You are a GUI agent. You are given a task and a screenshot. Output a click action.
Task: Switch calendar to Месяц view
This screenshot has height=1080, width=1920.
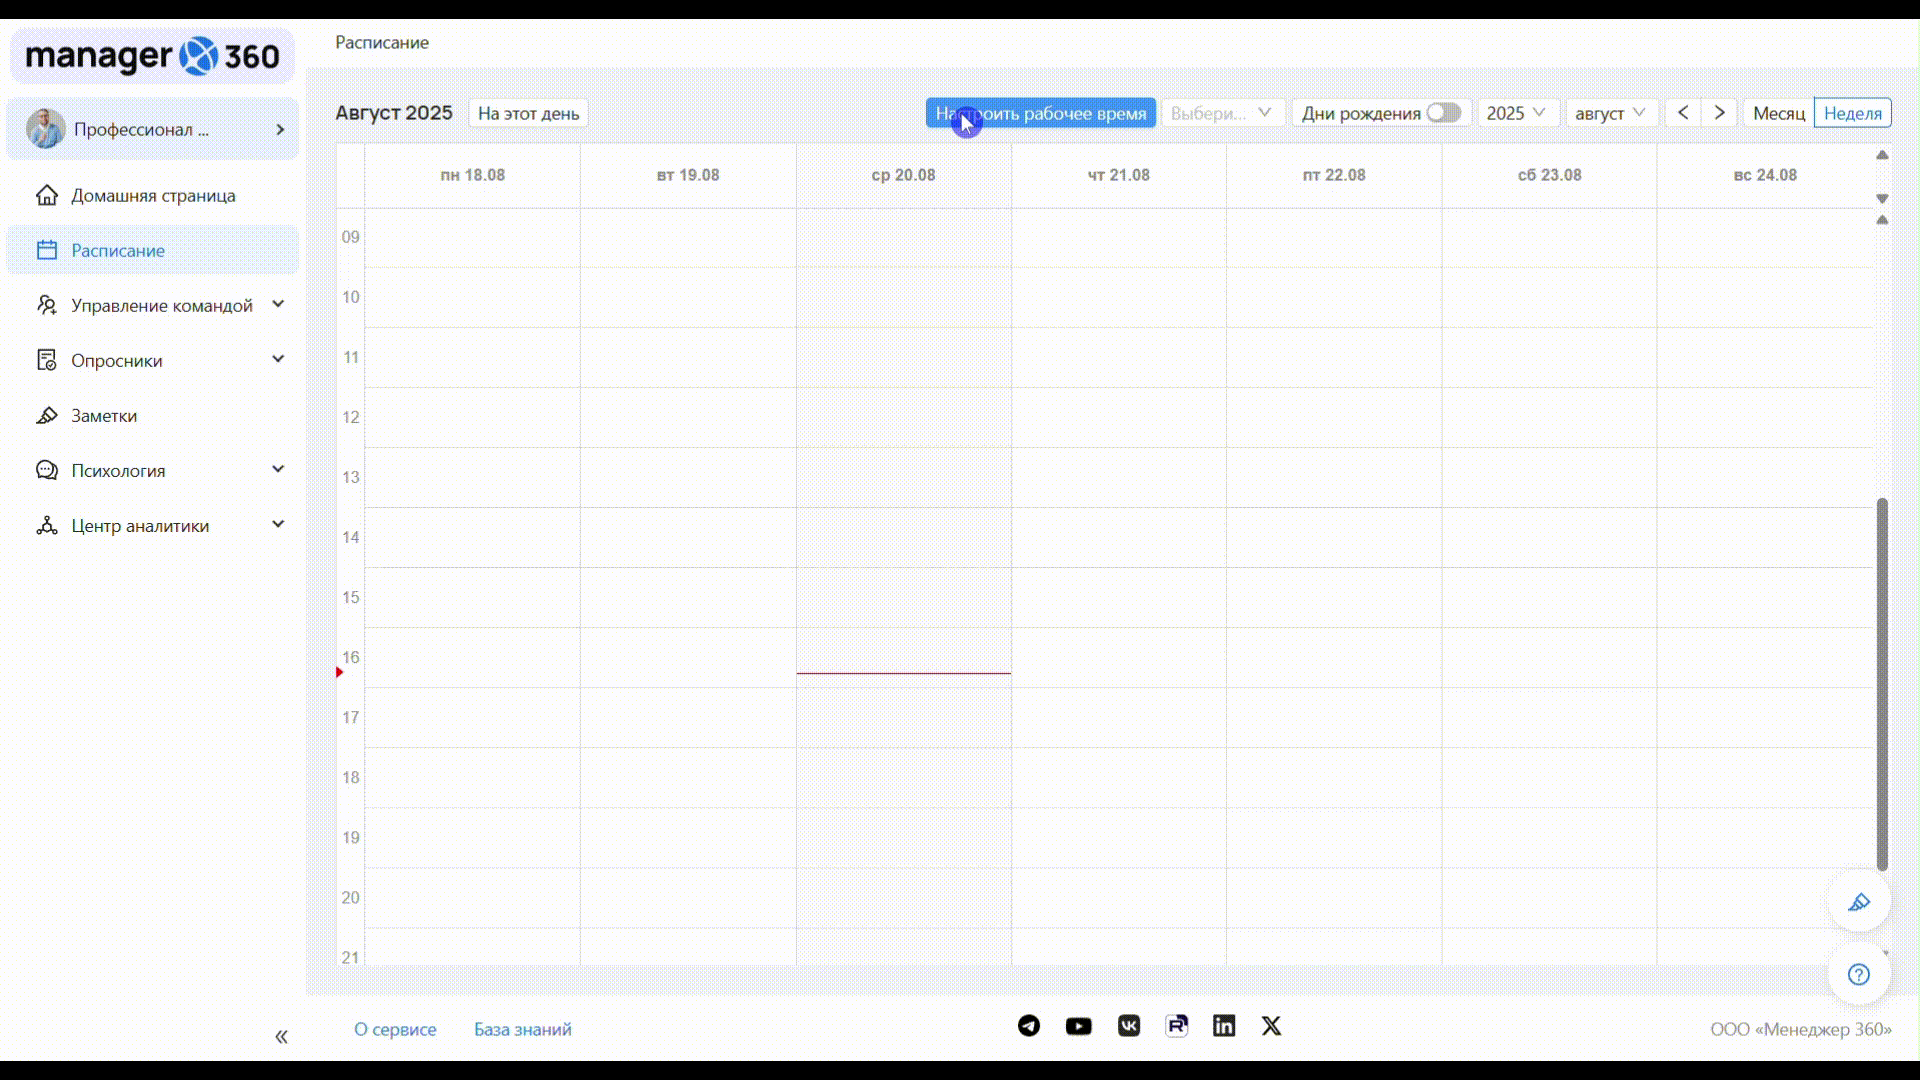[x=1778, y=113]
